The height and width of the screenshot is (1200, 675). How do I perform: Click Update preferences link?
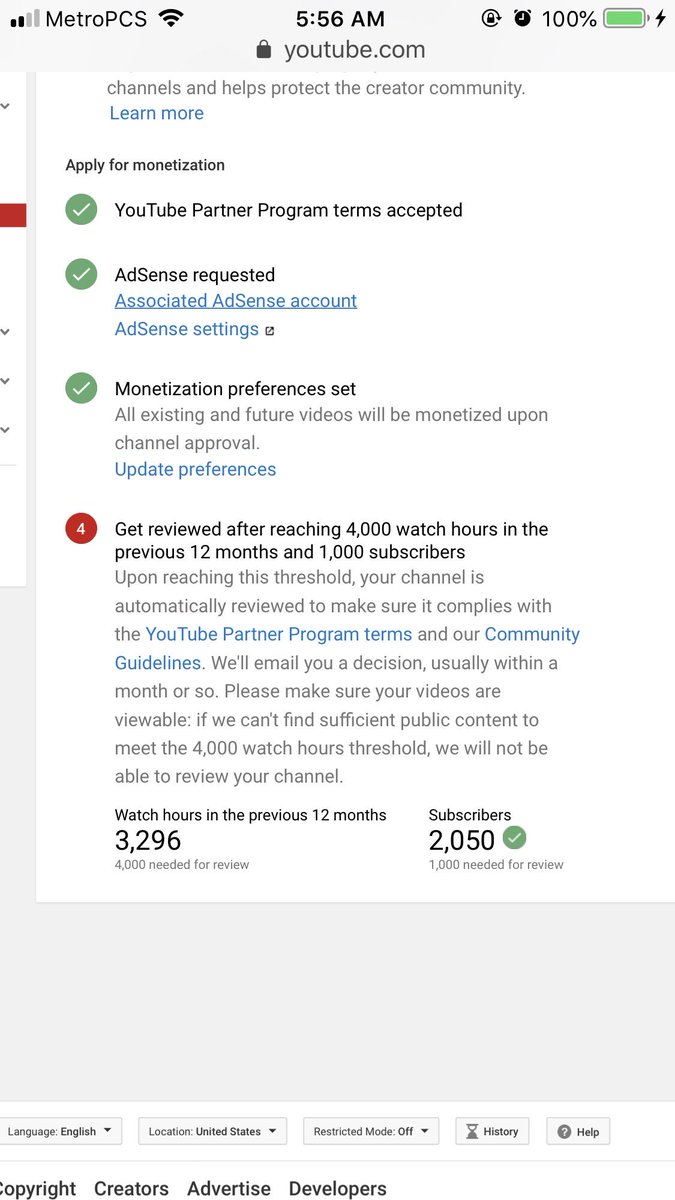[195, 469]
